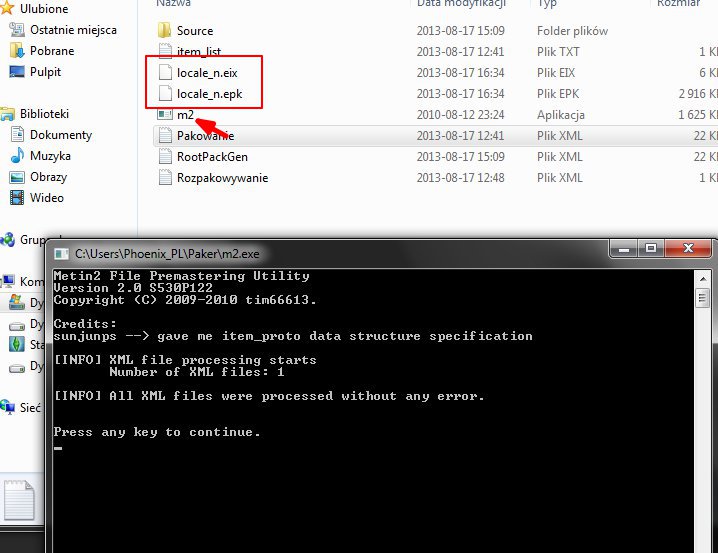Open the Source folder icon
Image resolution: width=718 pixels, height=553 pixels.
click(164, 31)
